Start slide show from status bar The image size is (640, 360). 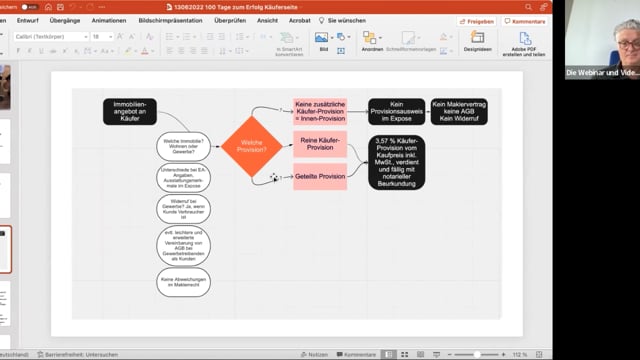click(436, 355)
